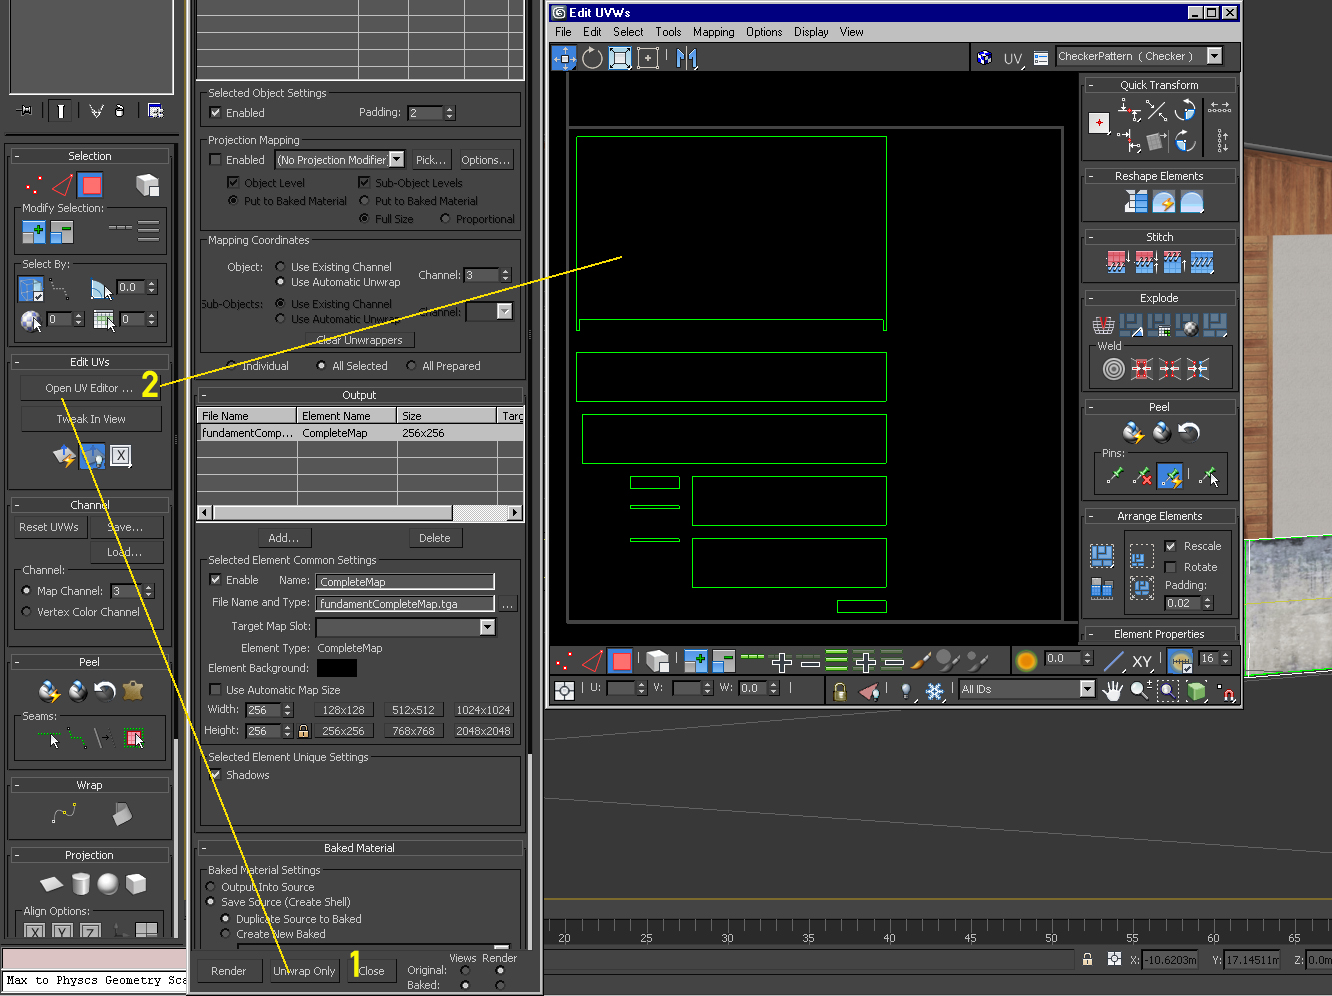Viewport: 1332px width, 996px height.
Task: Open the Tools menu in Edit UVWs
Action: (x=668, y=32)
